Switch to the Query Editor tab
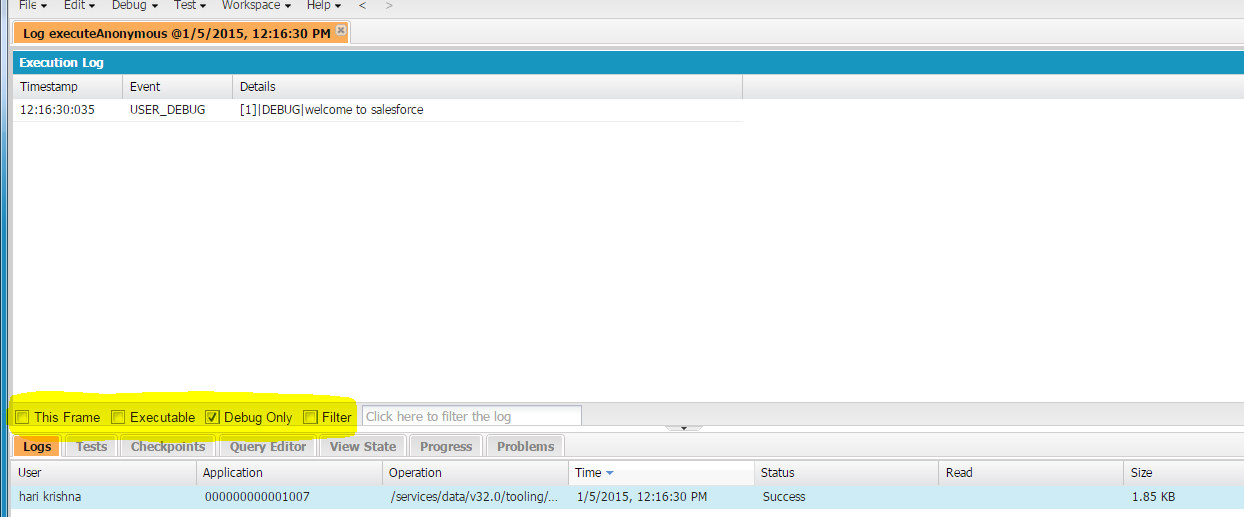This screenshot has height=517, width=1244. point(268,446)
